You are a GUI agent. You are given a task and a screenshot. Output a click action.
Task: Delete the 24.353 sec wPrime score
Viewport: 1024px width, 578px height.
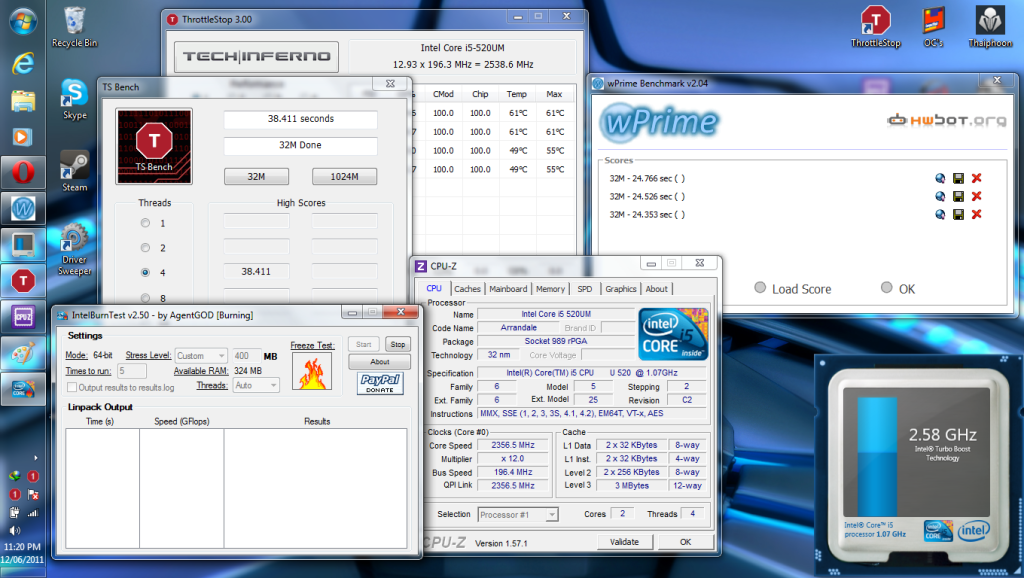[x=976, y=214]
